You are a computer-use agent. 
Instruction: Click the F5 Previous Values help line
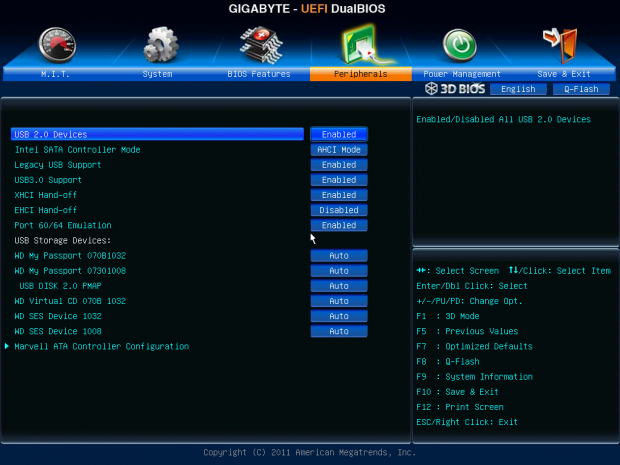coord(467,331)
